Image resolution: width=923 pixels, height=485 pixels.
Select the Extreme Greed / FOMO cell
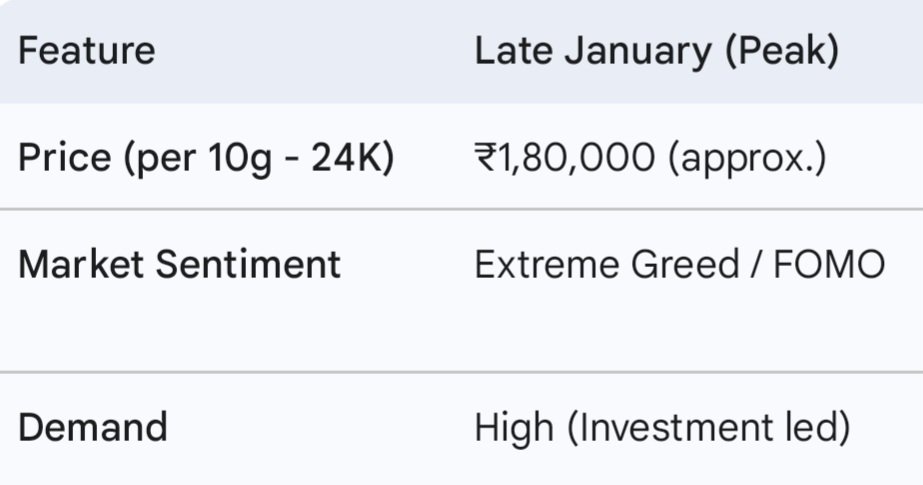(x=679, y=265)
